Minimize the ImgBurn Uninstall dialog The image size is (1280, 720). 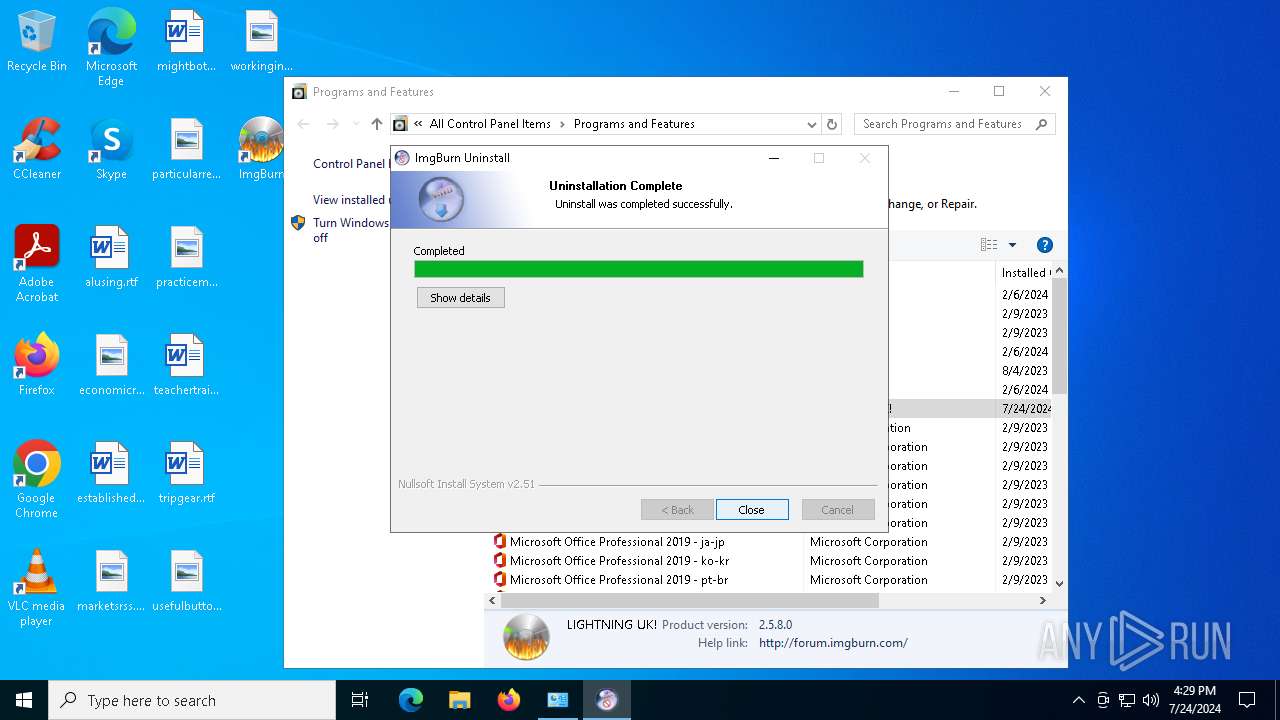tap(773, 158)
